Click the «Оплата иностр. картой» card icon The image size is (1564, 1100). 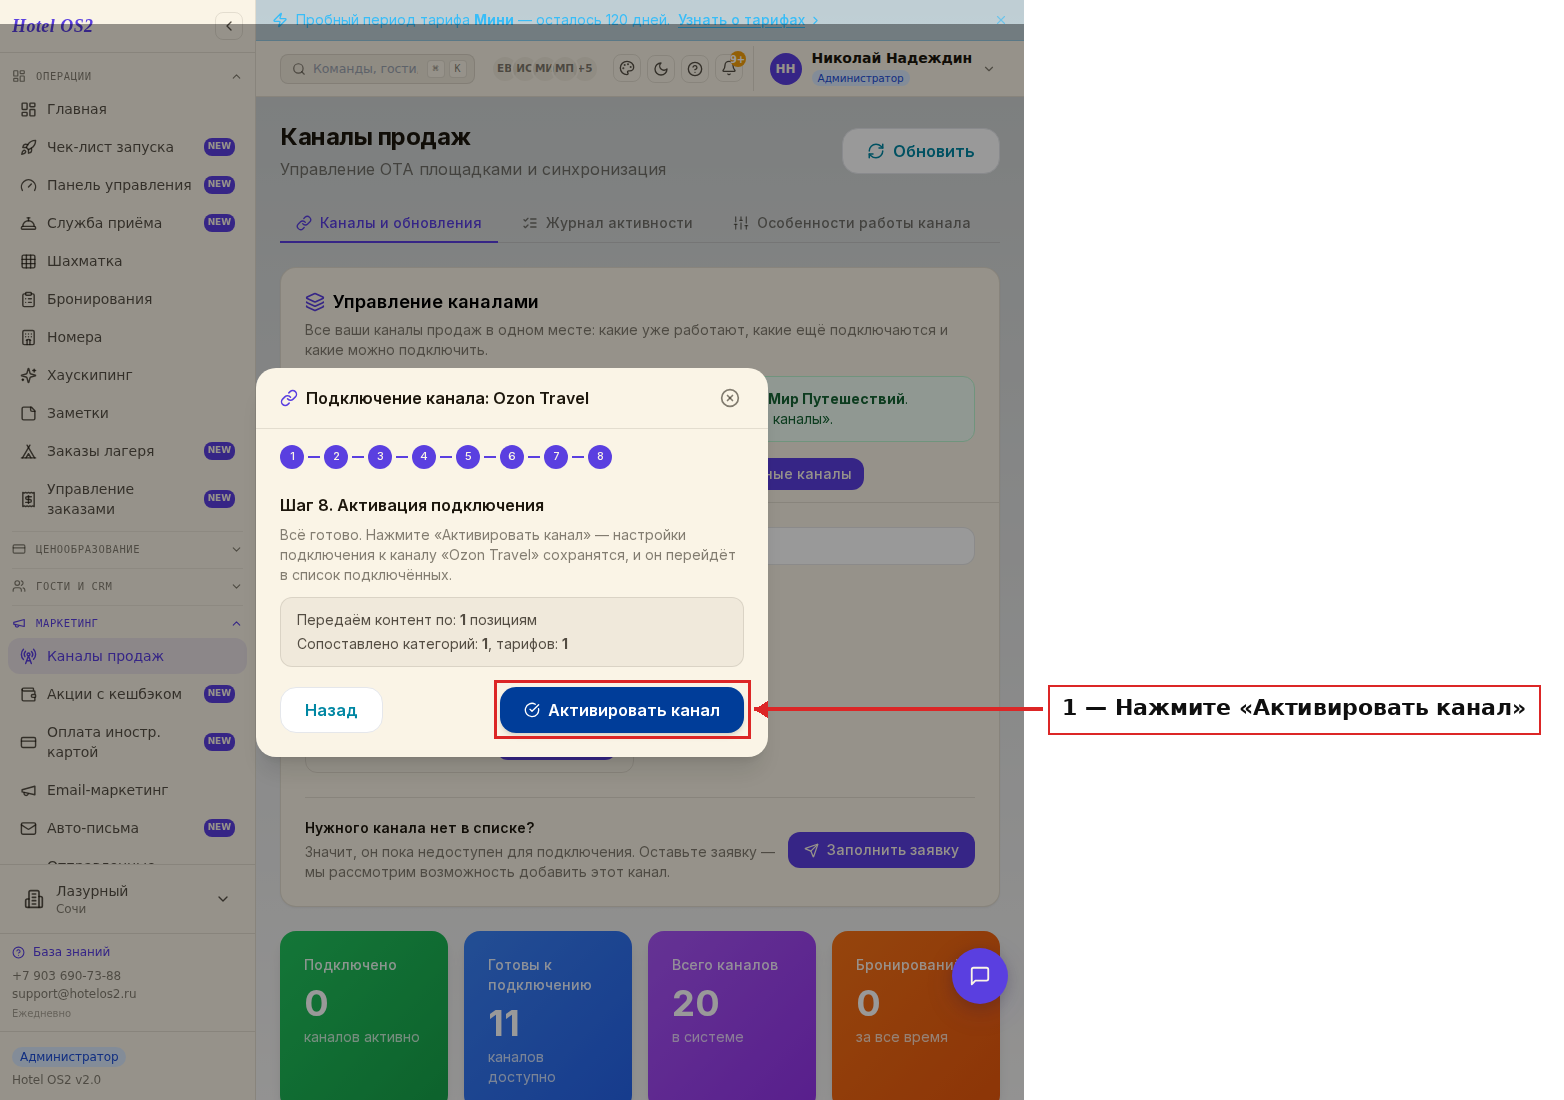[x=29, y=742]
